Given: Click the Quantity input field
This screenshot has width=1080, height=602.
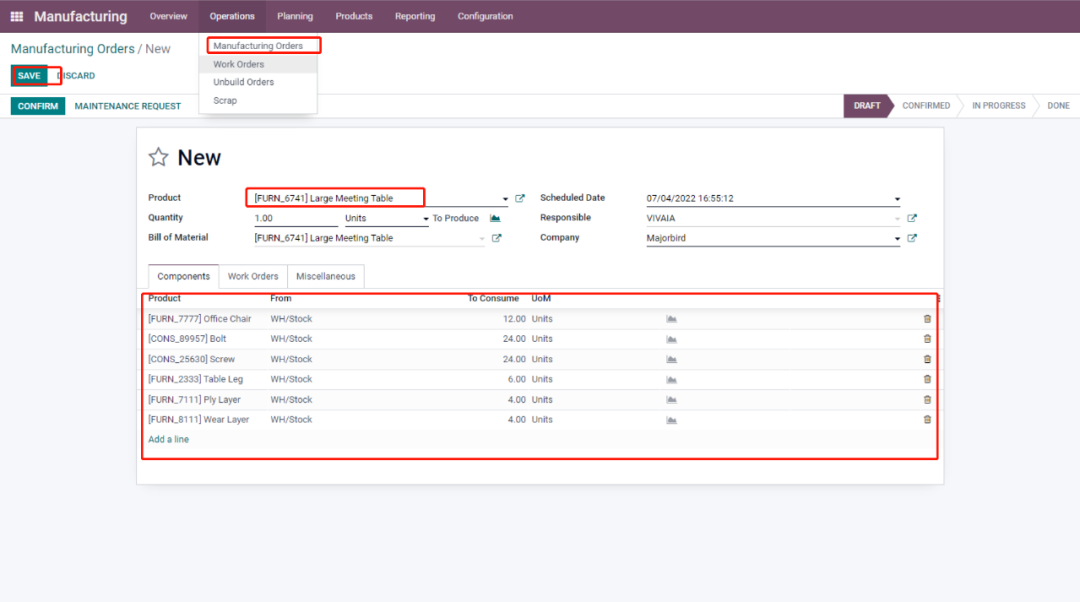Looking at the screenshot, I should [295, 218].
